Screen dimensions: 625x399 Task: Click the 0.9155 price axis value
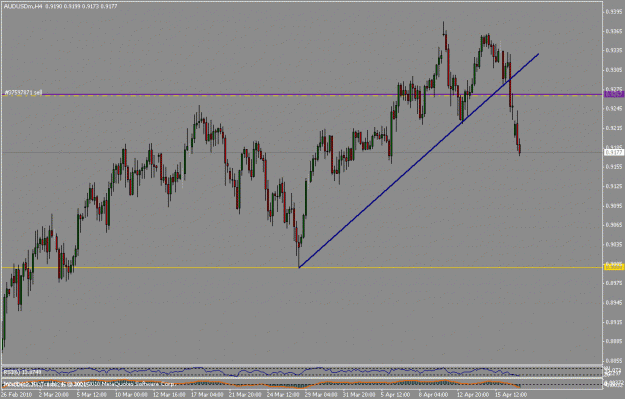tap(614, 167)
